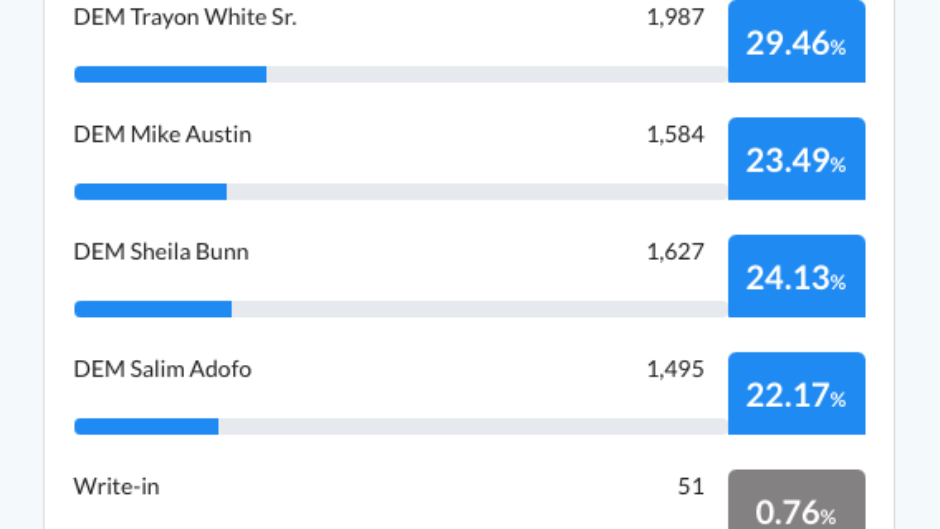940x529 pixels.
Task: Click Salim Adofo vote progress bar
Action: 400,426
